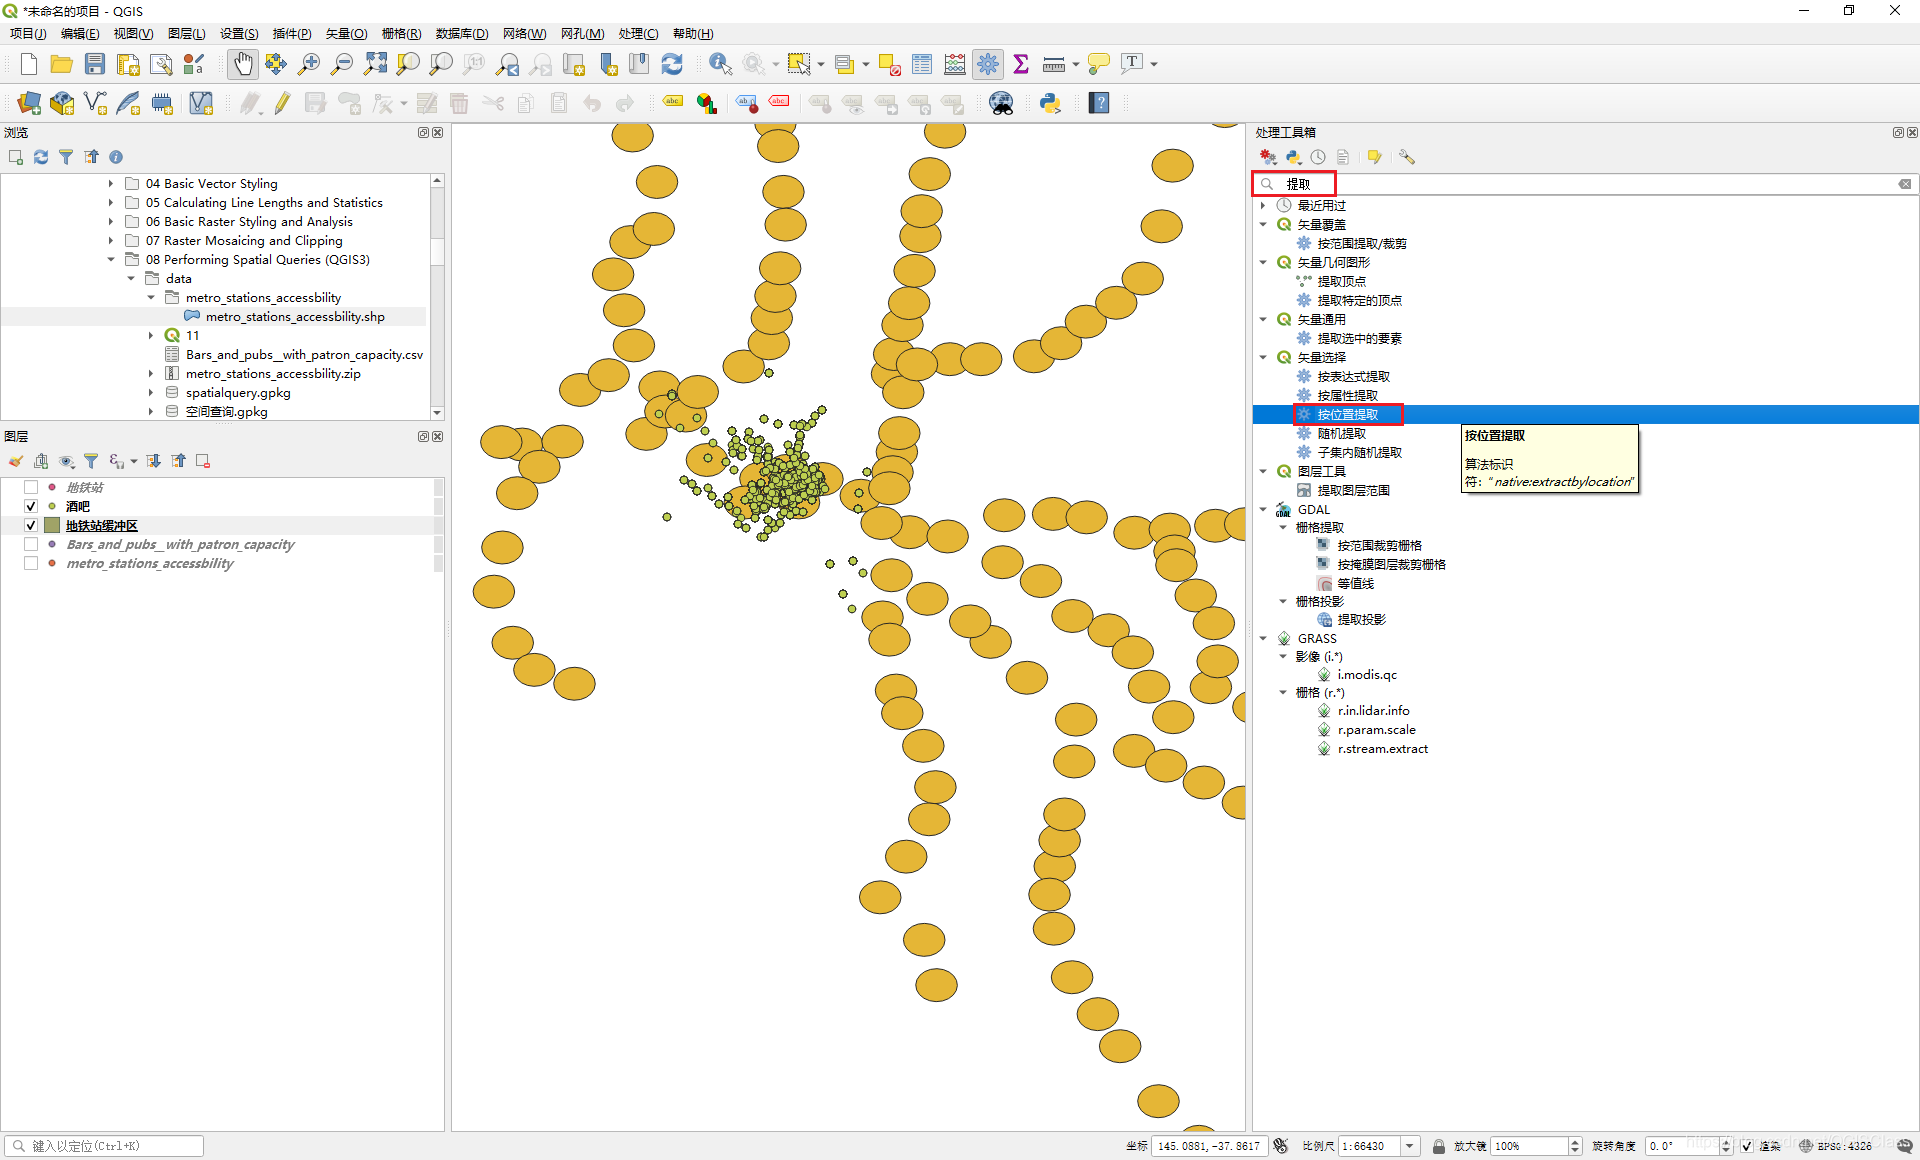Enable the 地铁站 layer checkbox

[31, 487]
